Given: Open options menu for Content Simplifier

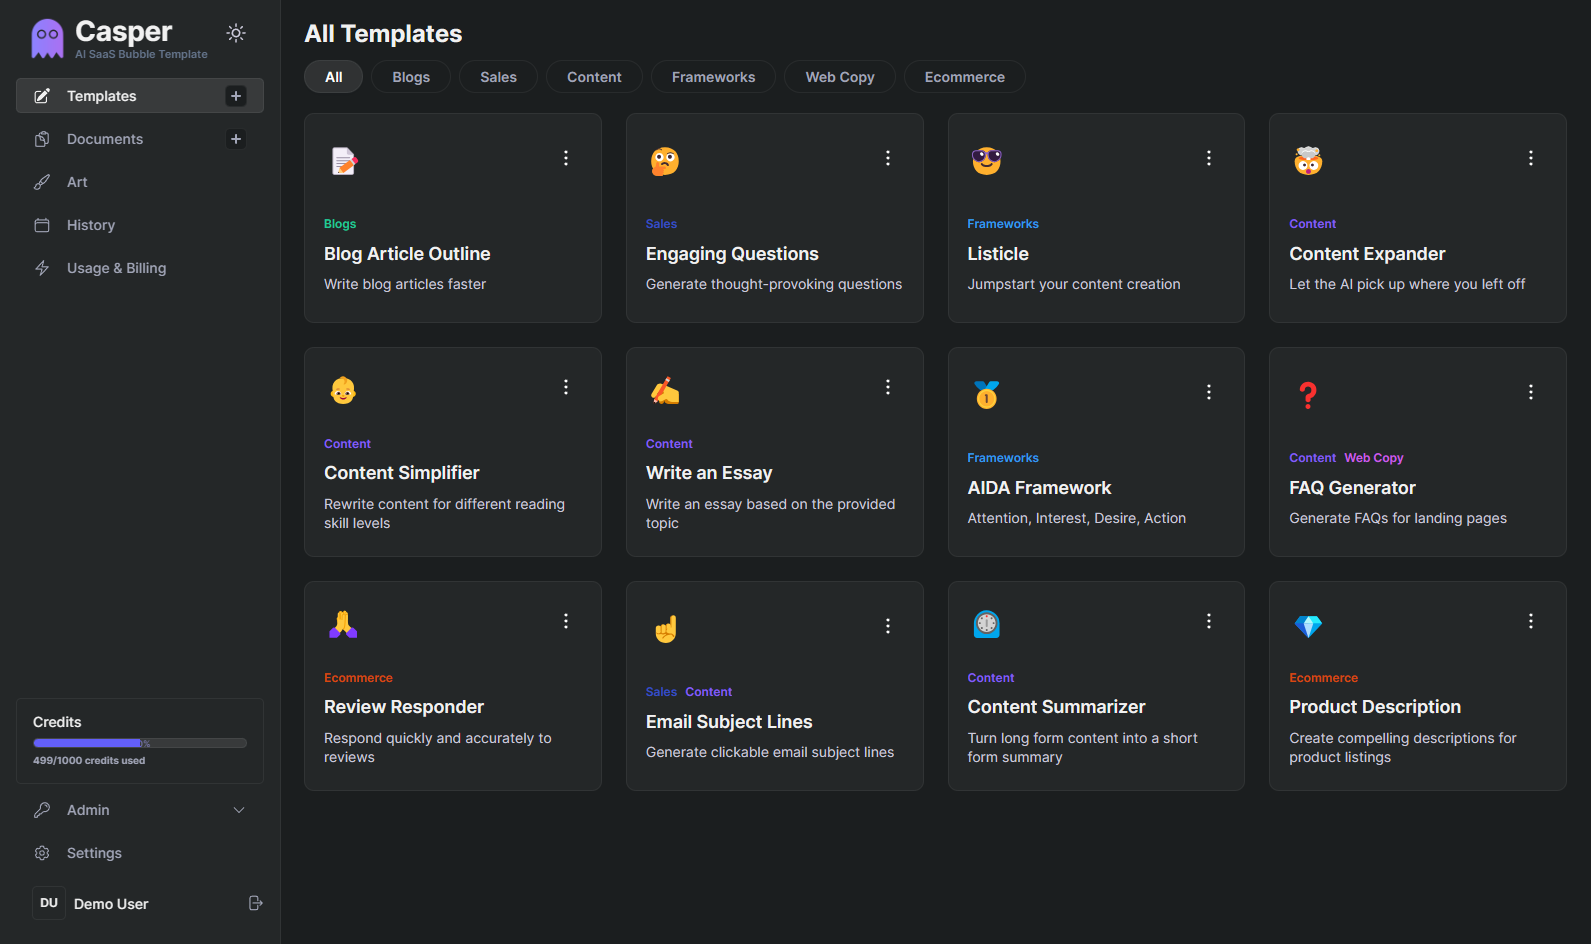Looking at the screenshot, I should (566, 387).
